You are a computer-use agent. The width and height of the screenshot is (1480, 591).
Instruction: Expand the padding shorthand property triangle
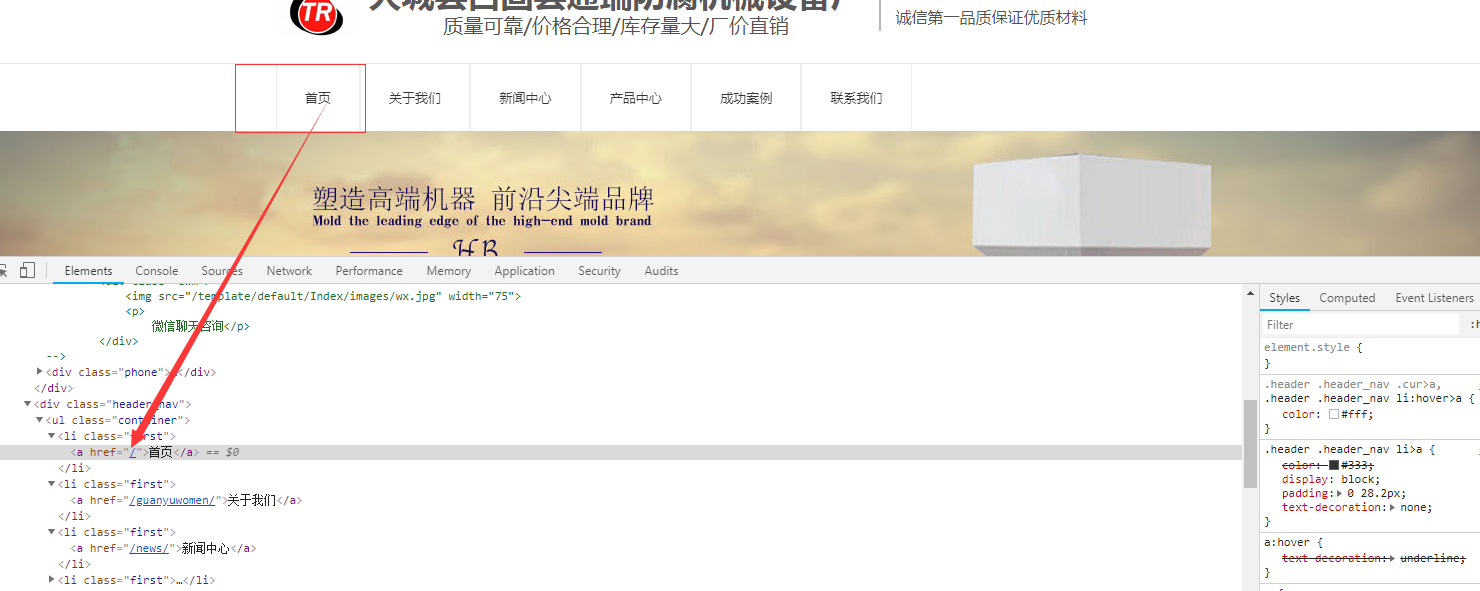pos(1341,493)
